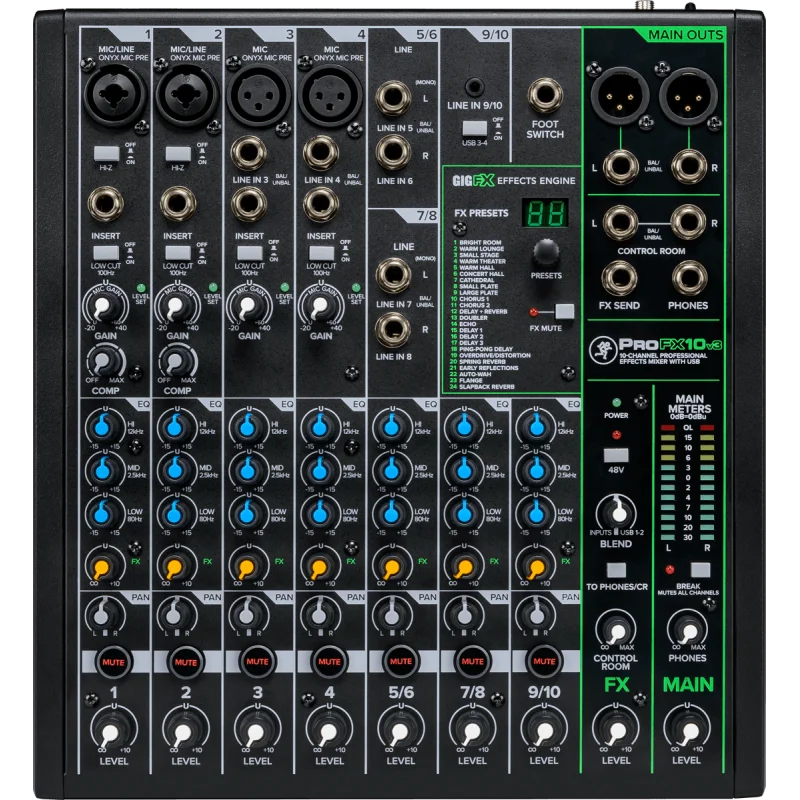
Task: Click channel 9/10 LEVEL knob
Action: click(x=544, y=732)
